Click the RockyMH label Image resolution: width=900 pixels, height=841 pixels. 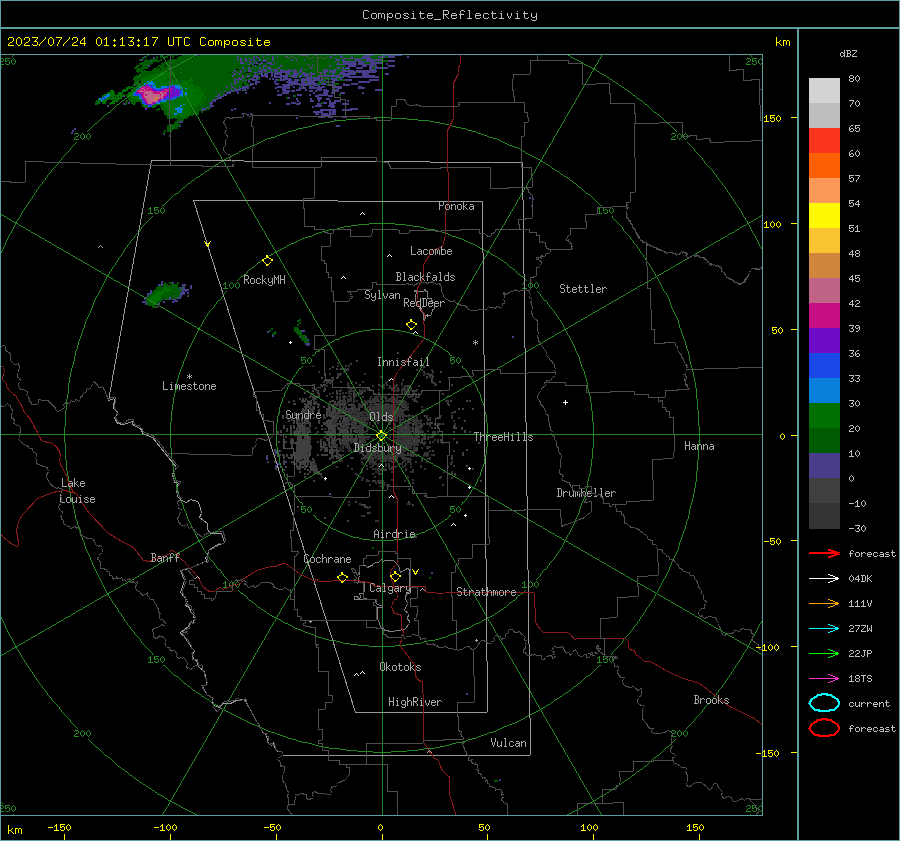pos(264,280)
